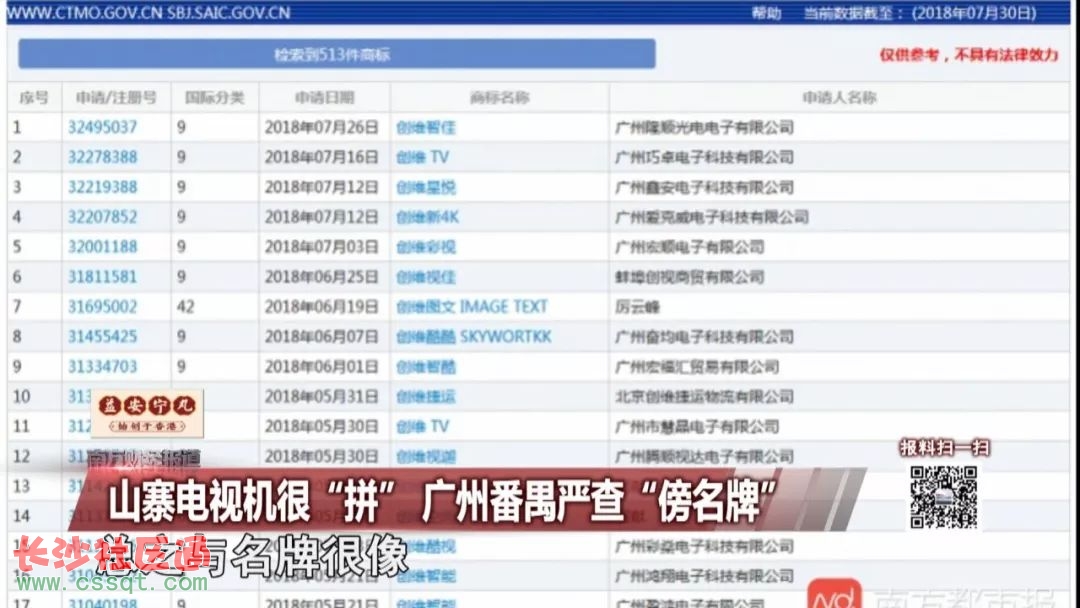Viewport: 1080px width, 608px height.
Task: Open the 创维 TV trademark in row 2
Action: [x=422, y=157]
